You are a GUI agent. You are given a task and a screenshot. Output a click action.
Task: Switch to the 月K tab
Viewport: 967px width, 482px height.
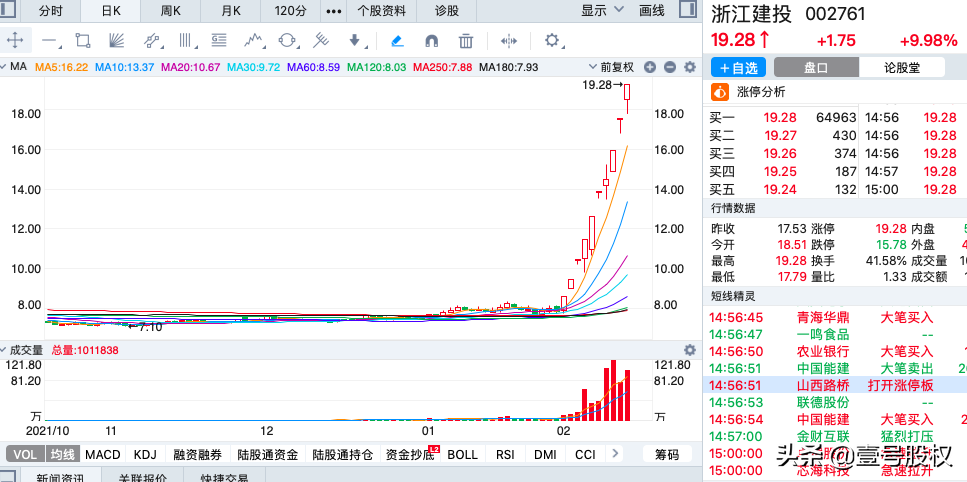tap(231, 10)
